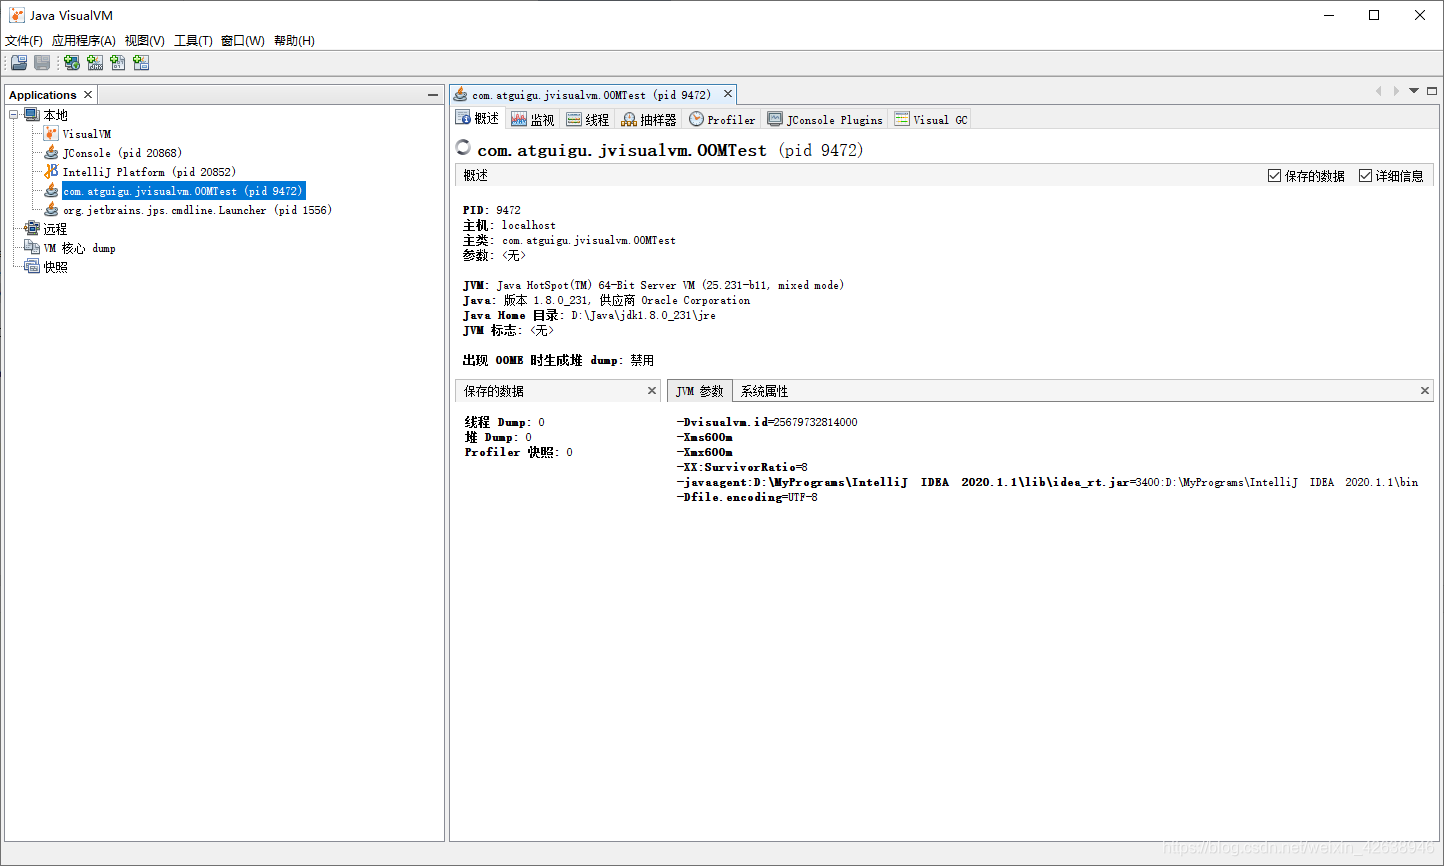Click the 线程 Dump: 0 entry

click(505, 422)
